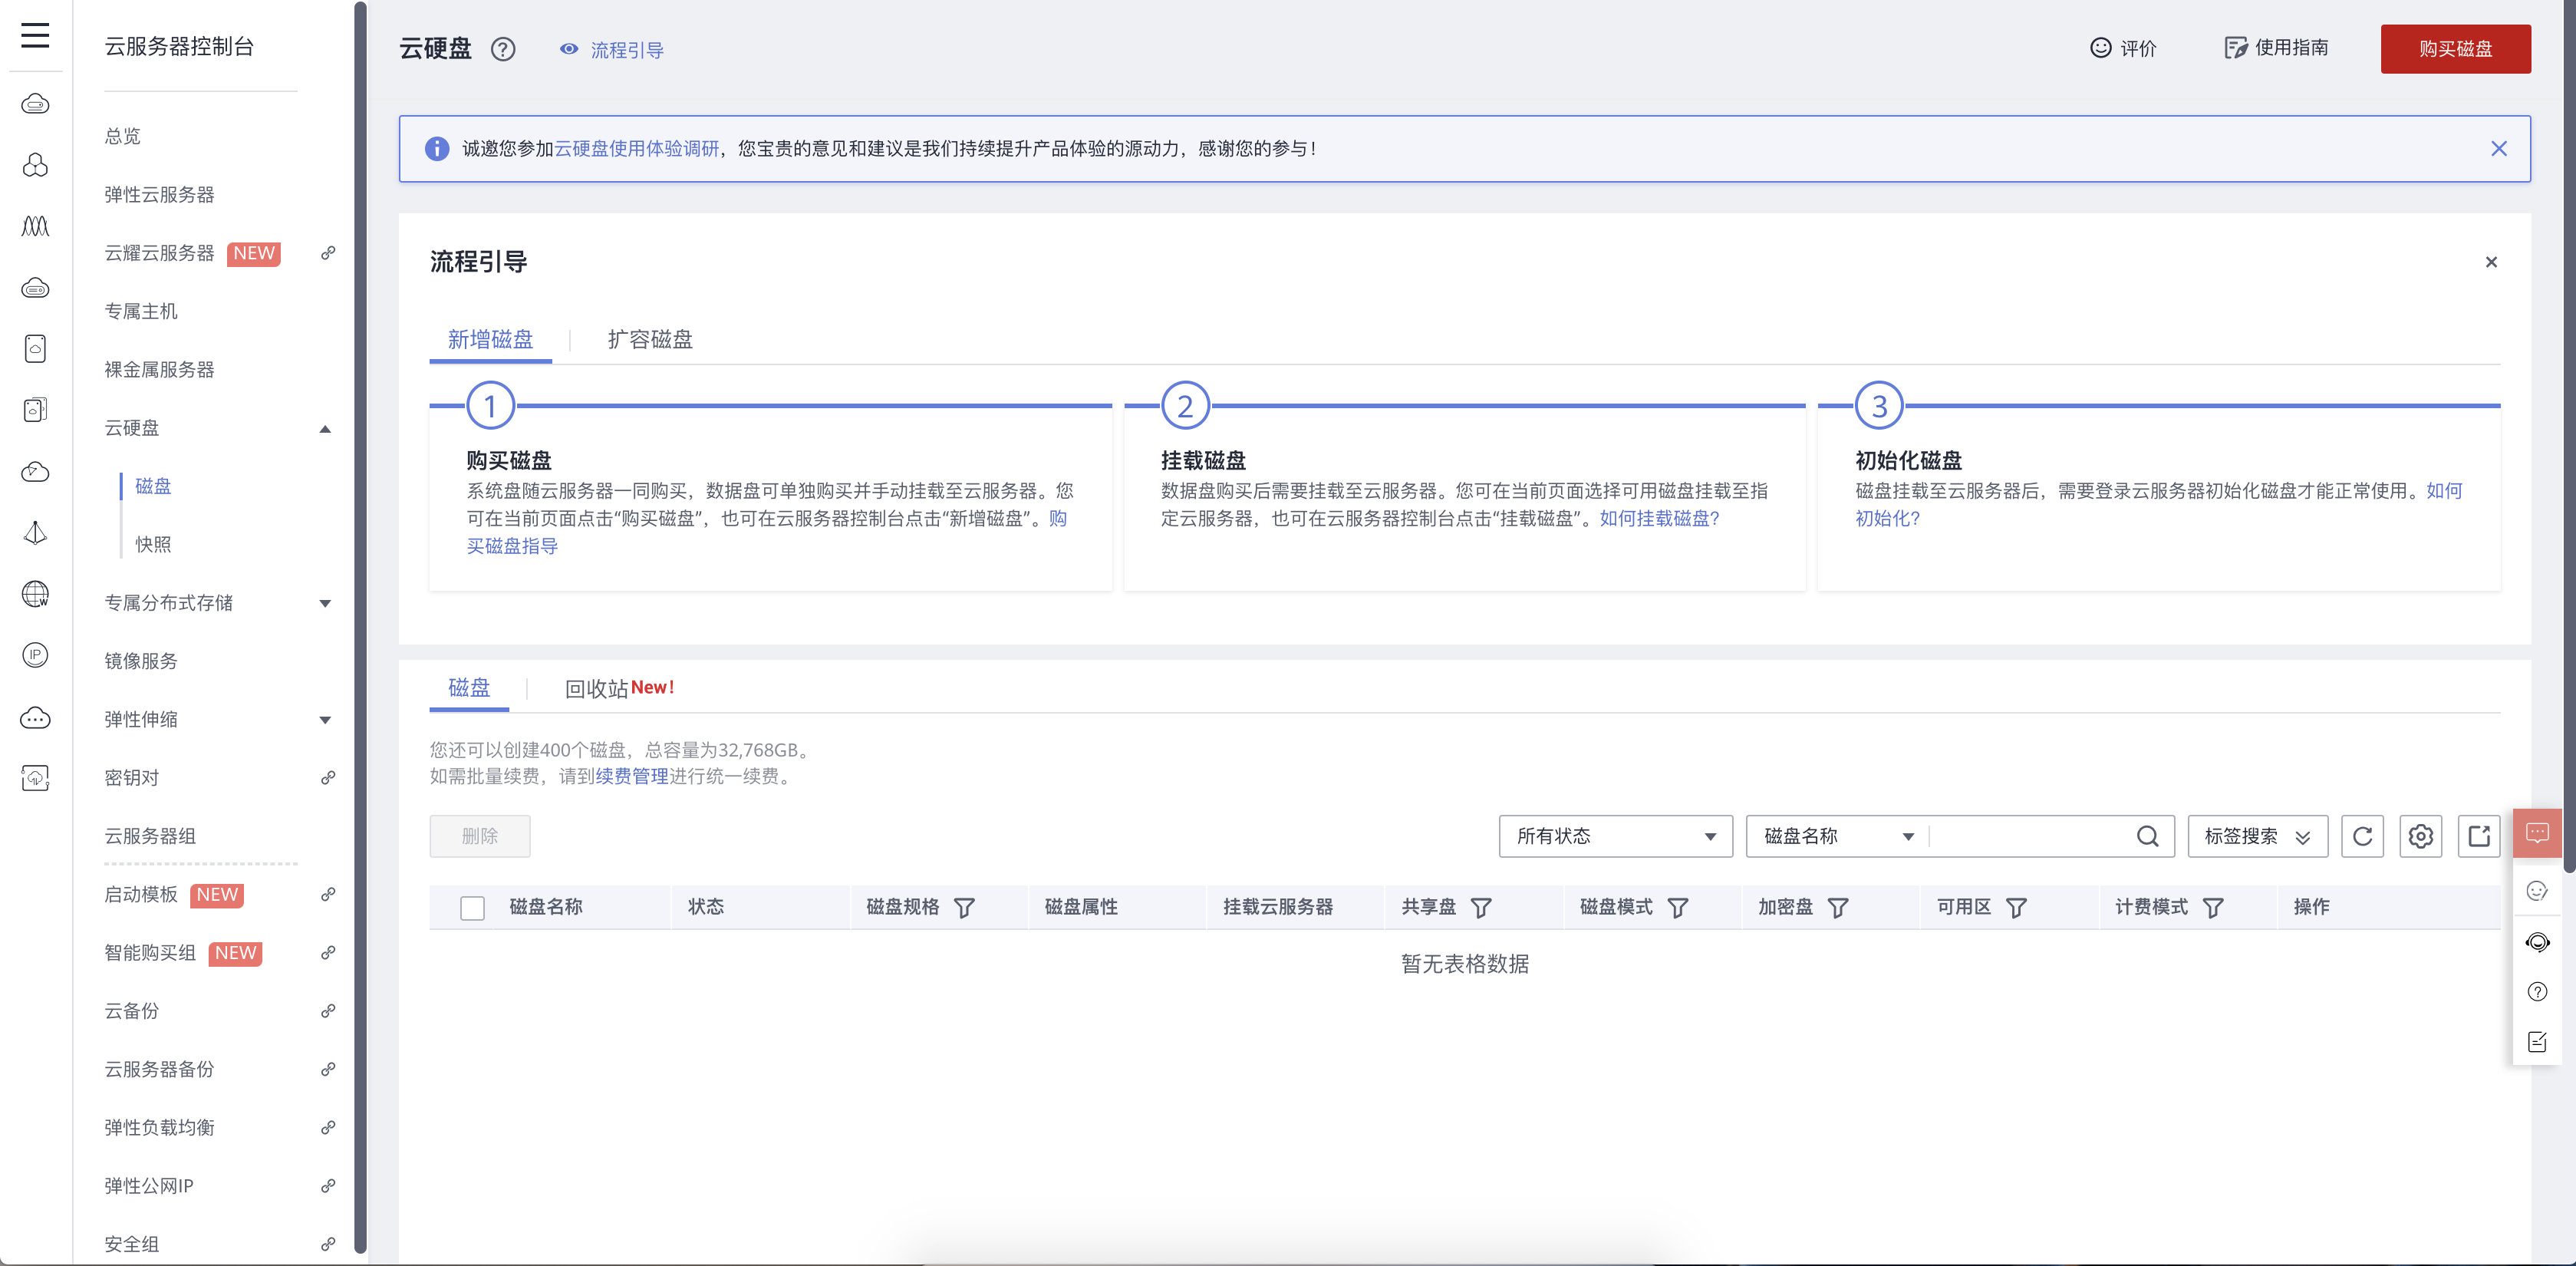
Task: Filter by 磁盘规格 funnel icon
Action: tap(964, 908)
